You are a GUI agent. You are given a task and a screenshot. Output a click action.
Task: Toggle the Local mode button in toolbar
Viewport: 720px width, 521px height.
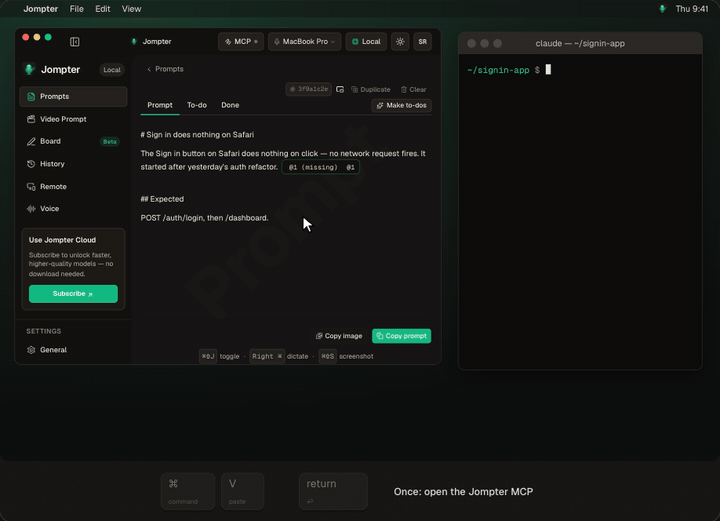pyautogui.click(x=366, y=42)
